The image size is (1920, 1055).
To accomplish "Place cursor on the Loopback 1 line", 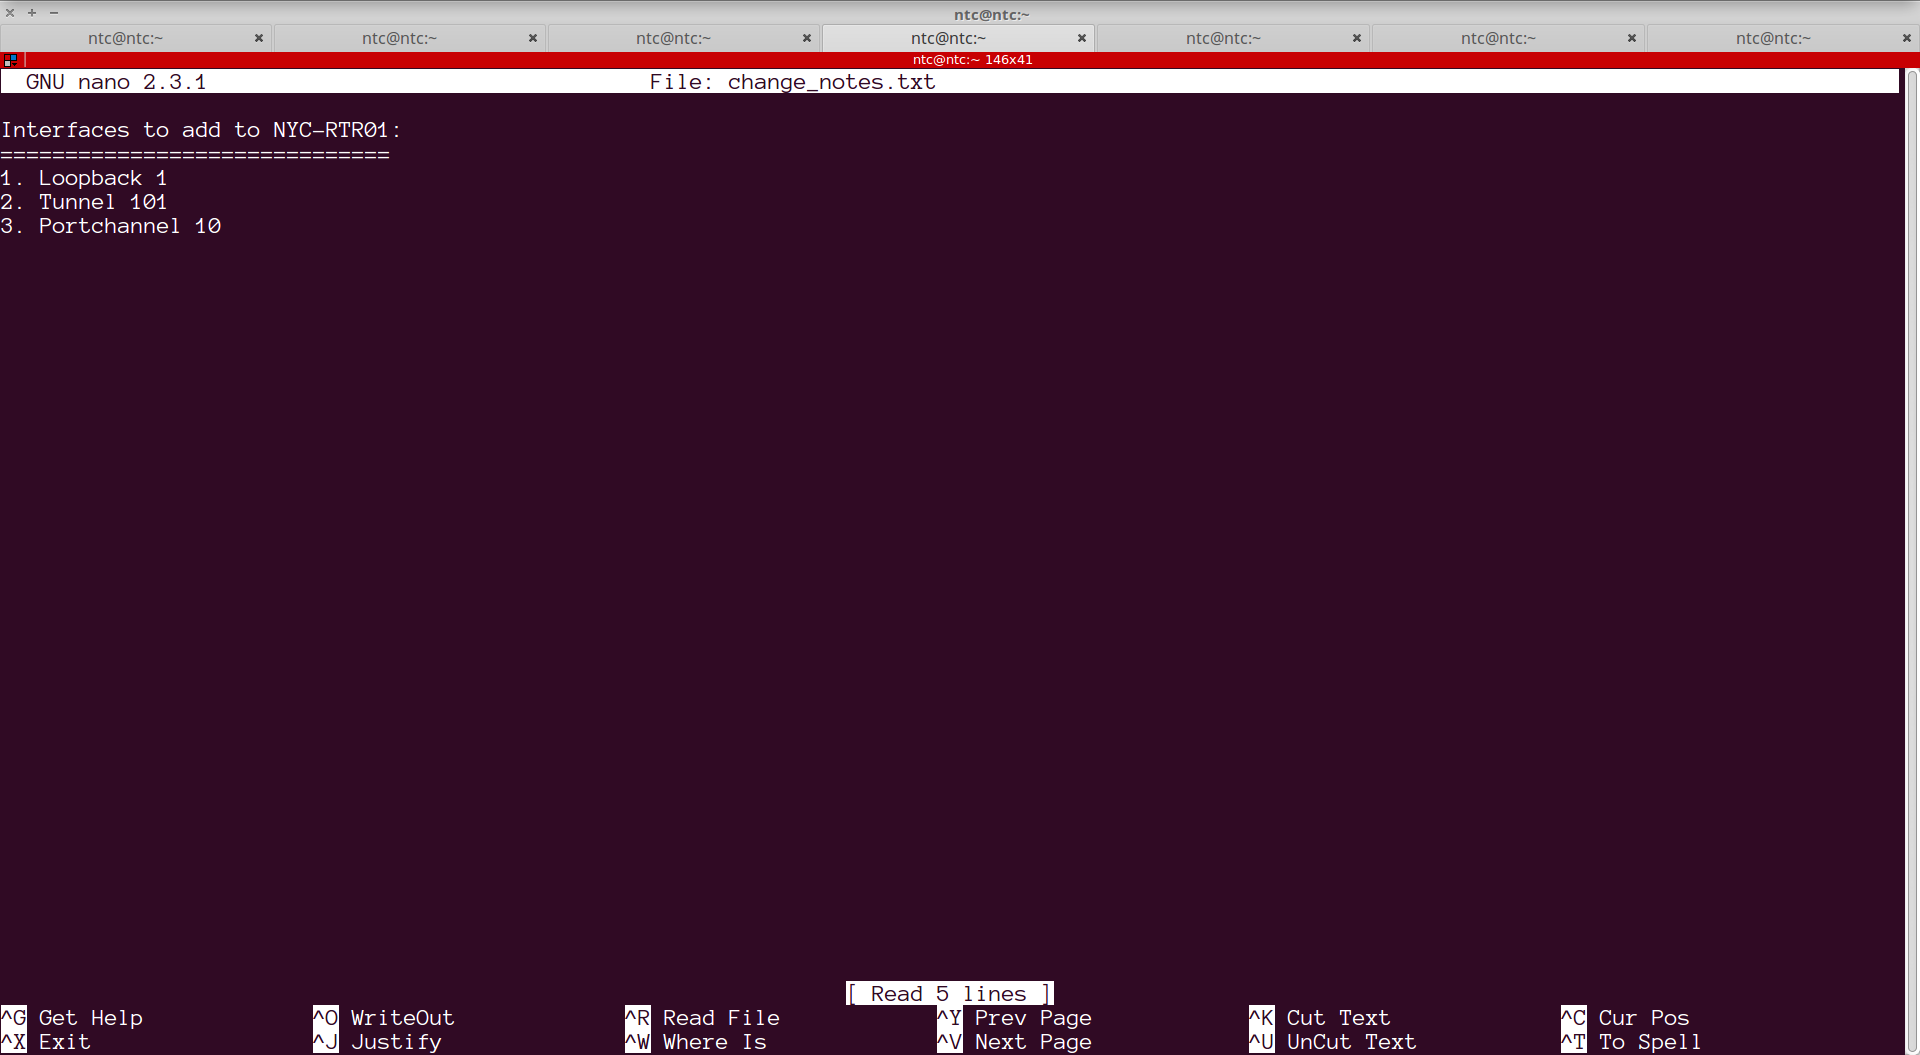I will click(102, 178).
